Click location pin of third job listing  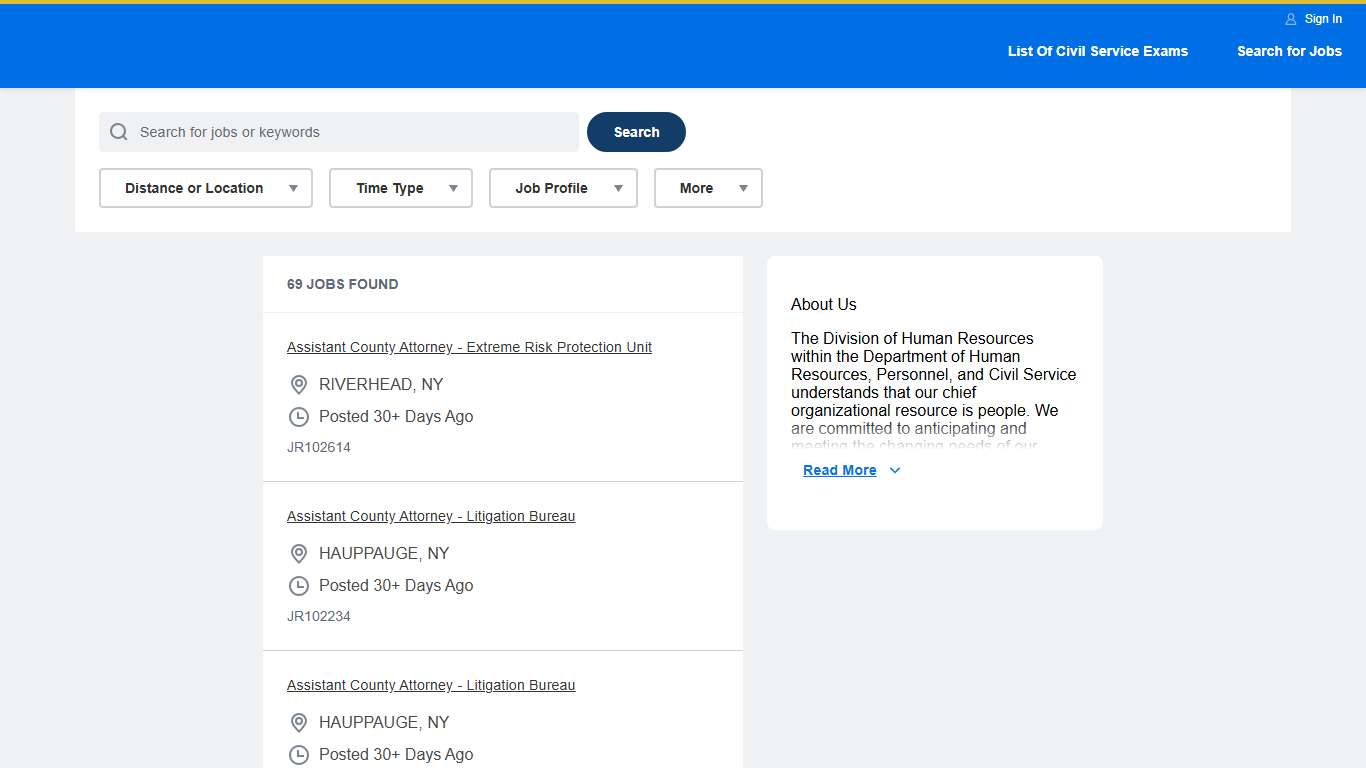298,723
